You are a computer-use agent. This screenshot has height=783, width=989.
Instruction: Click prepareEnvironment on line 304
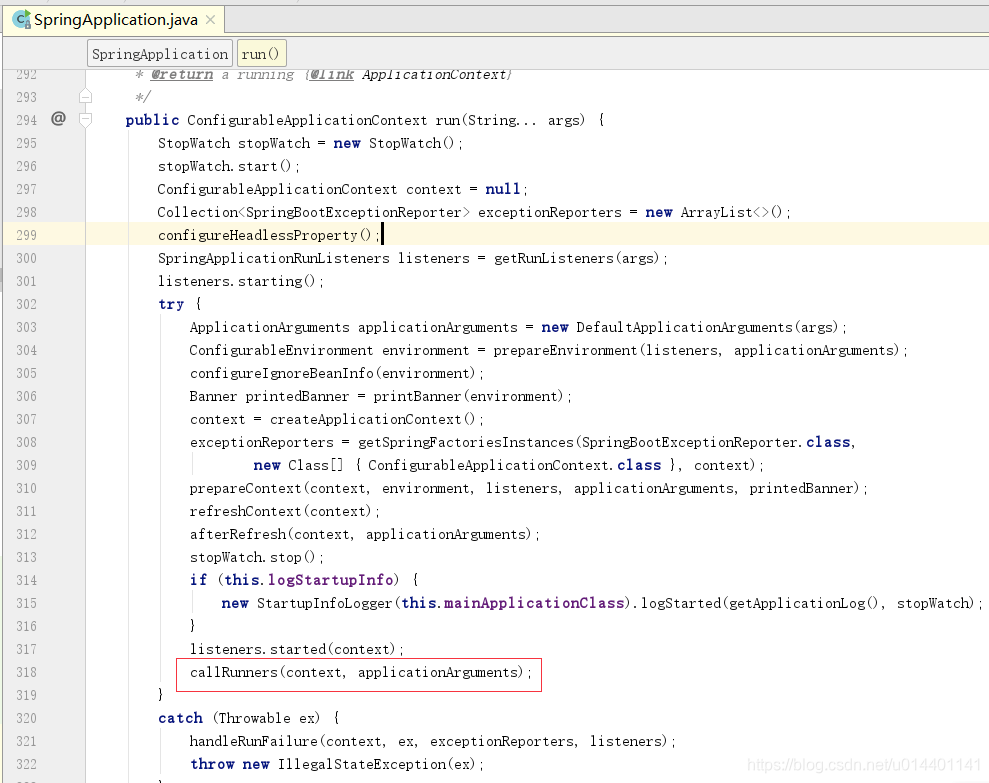[565, 350]
